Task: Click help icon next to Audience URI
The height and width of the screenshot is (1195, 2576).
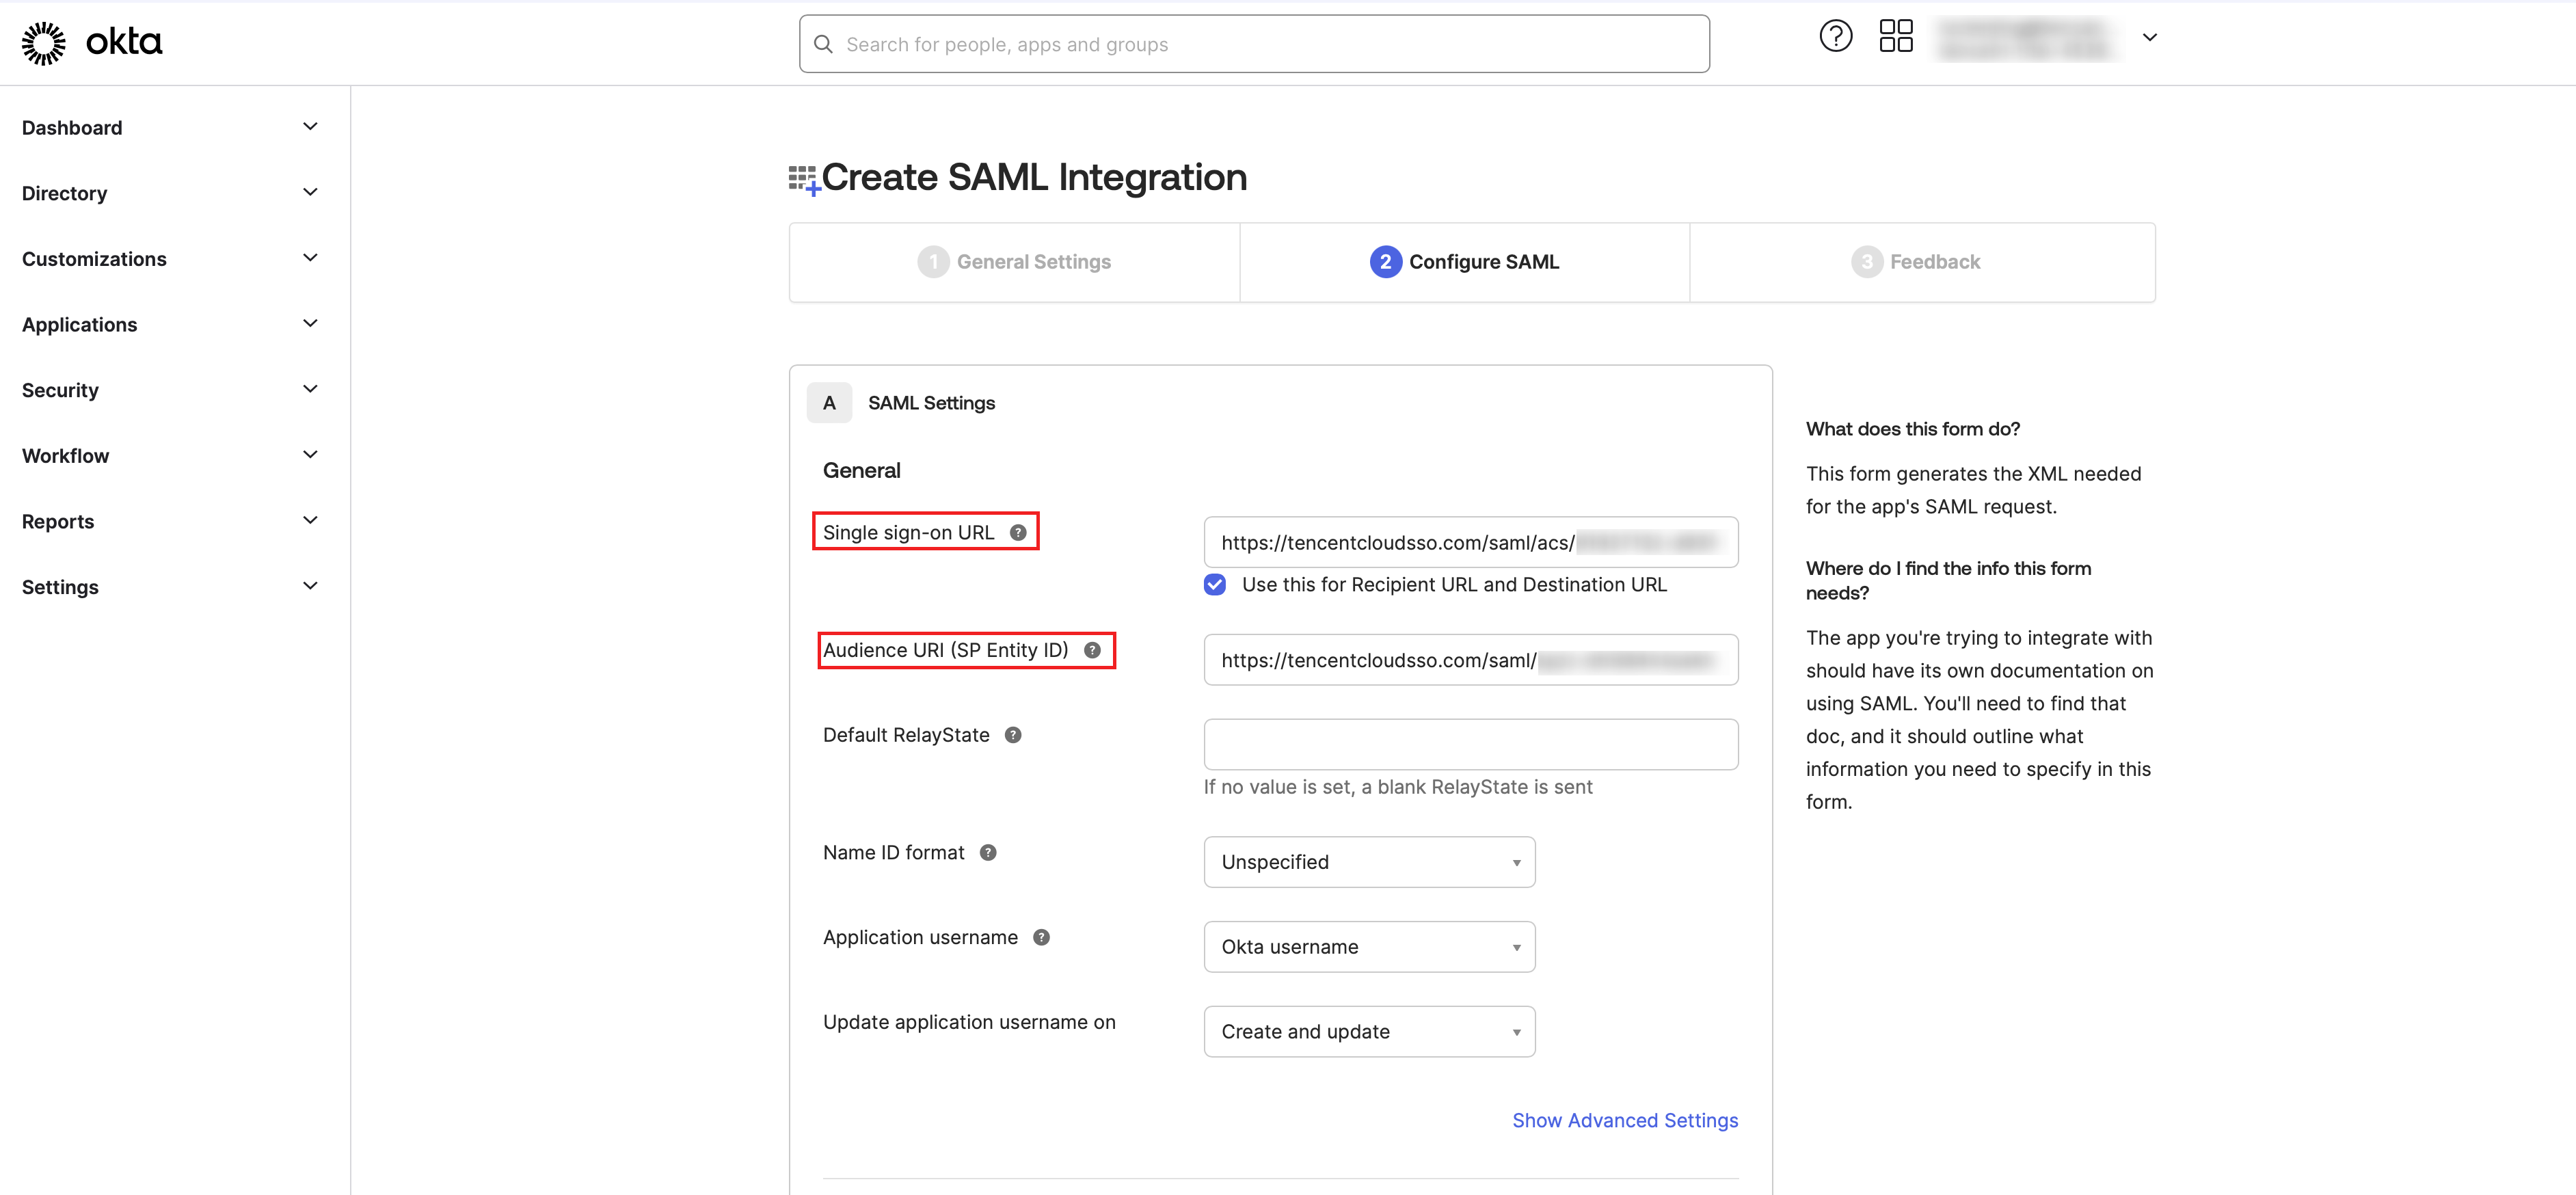Action: click(1092, 651)
